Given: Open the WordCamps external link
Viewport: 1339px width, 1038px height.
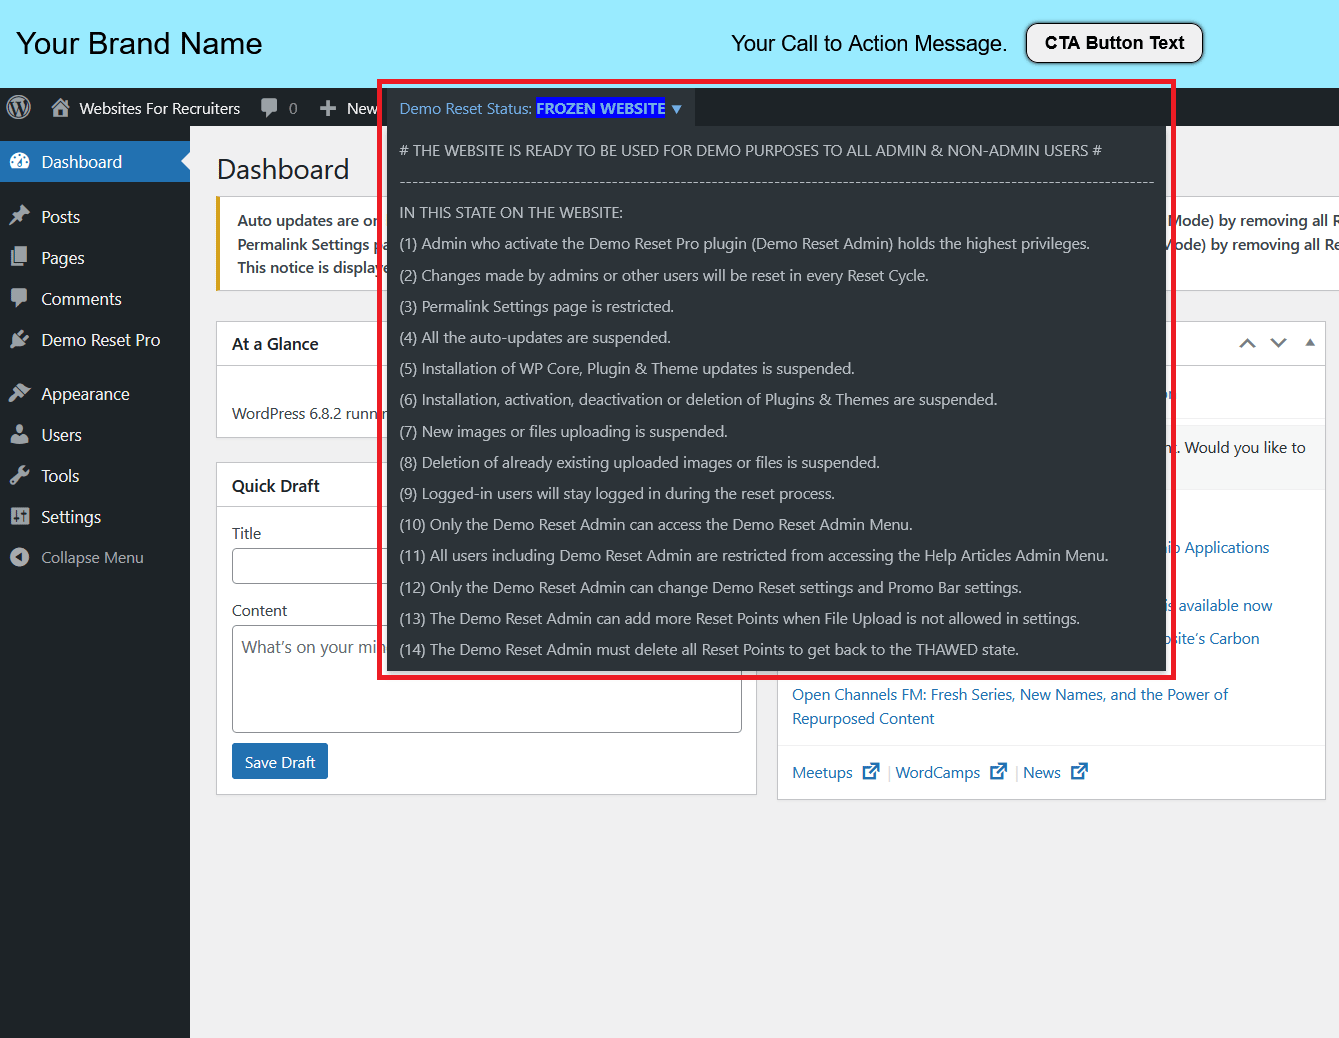Looking at the screenshot, I should click(x=951, y=772).
